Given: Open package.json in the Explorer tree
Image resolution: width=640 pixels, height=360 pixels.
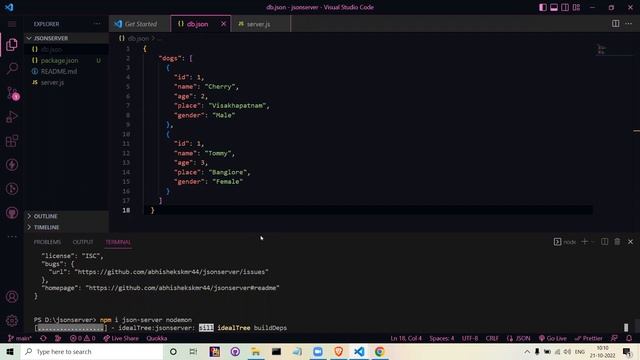Looking at the screenshot, I should (x=66, y=60).
